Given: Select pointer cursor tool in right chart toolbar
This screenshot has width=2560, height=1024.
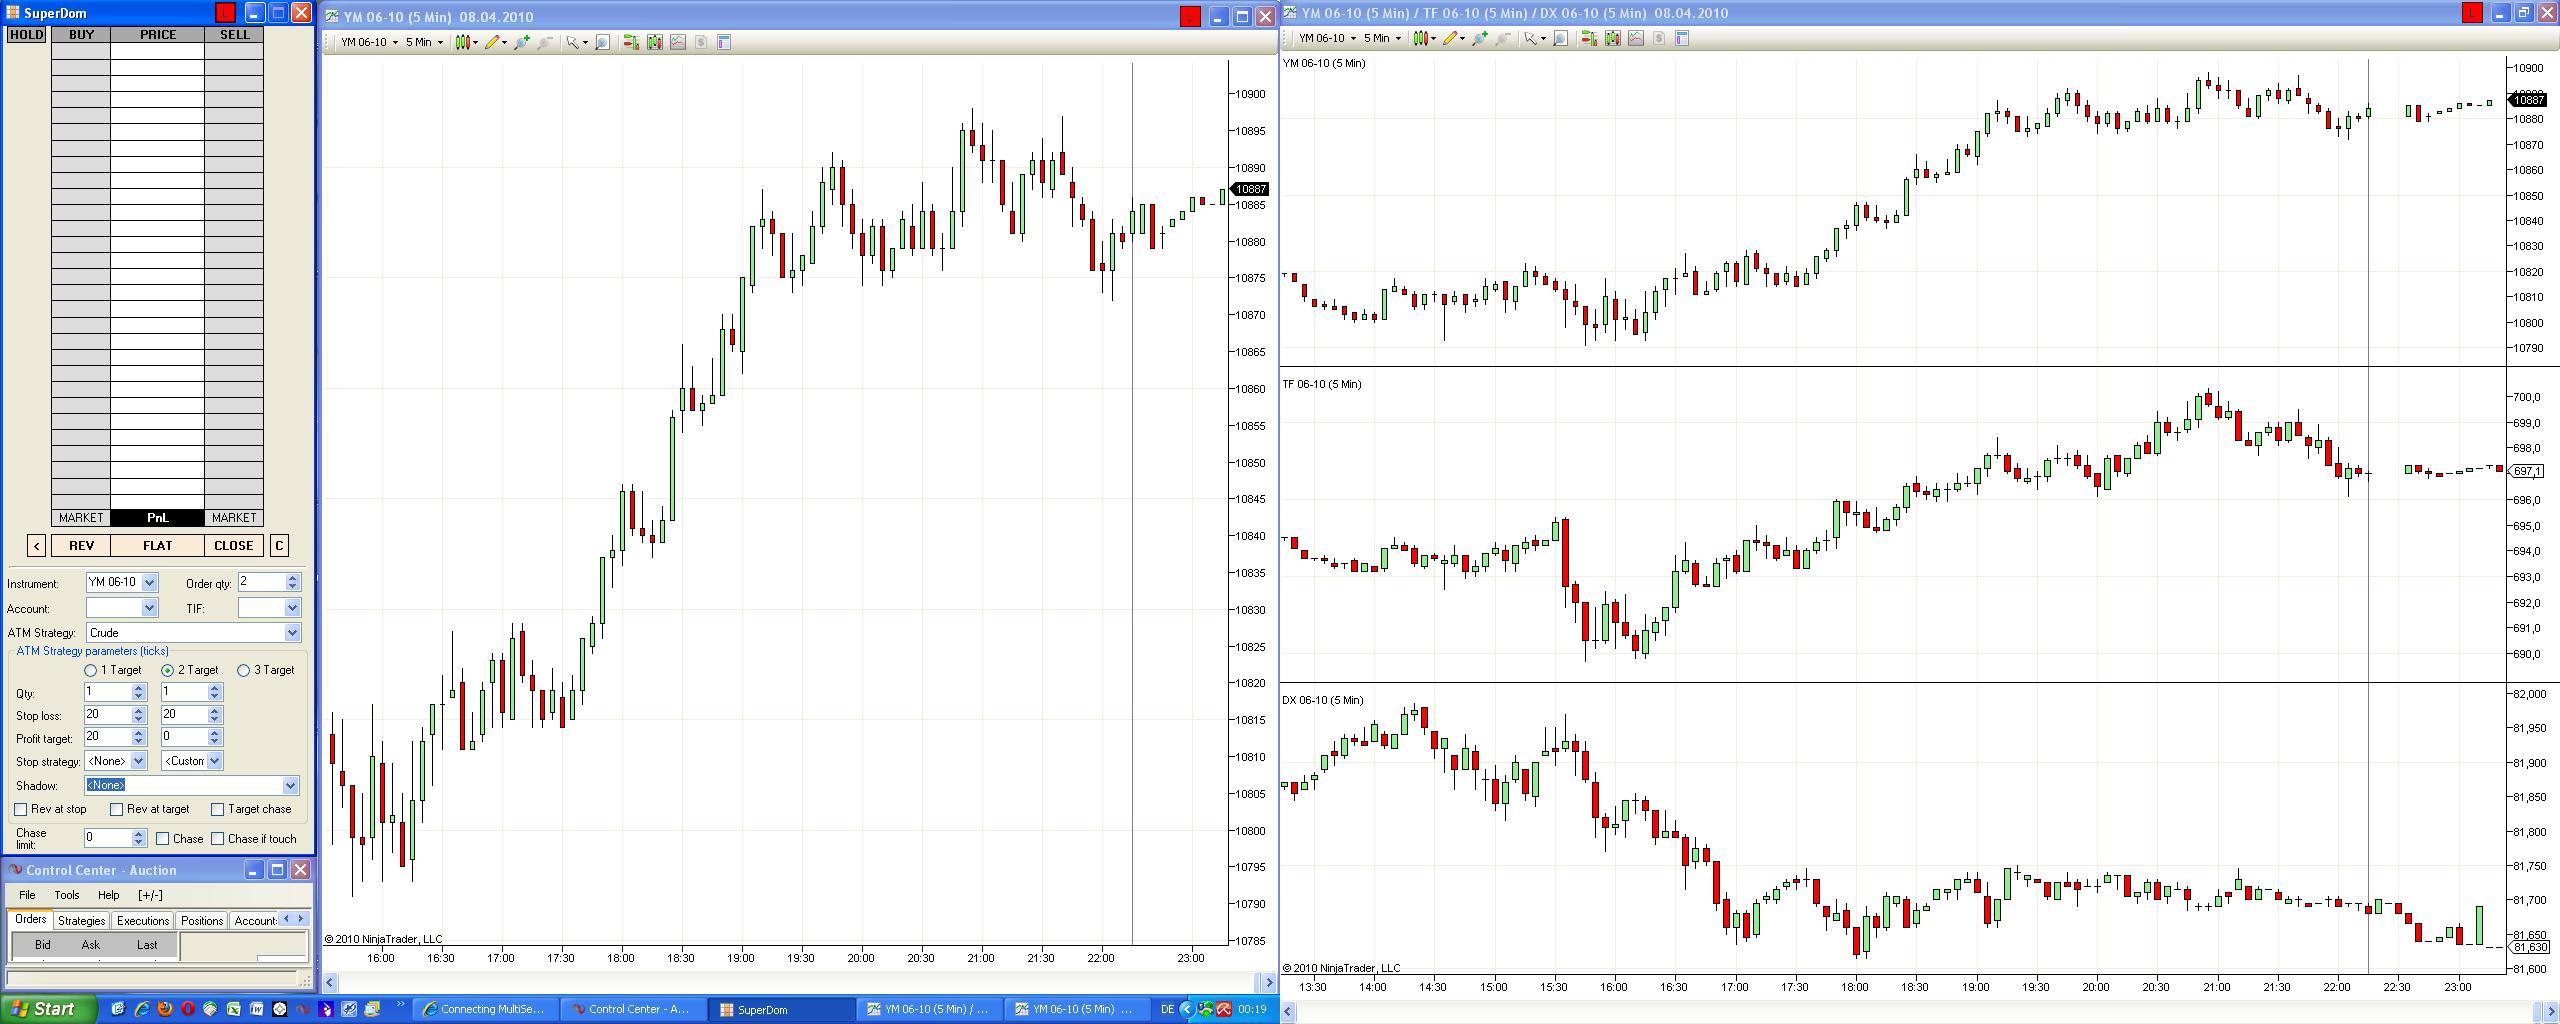Looking at the screenshot, I should tap(1530, 38).
